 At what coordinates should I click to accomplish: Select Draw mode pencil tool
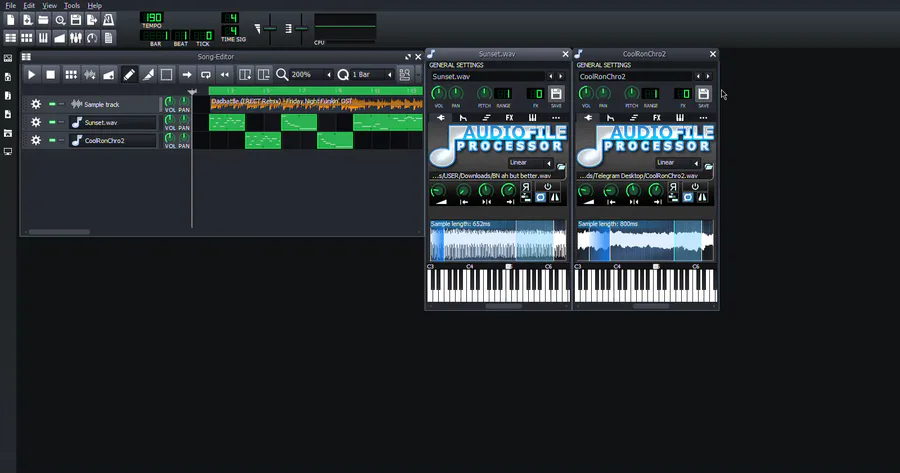[129, 75]
